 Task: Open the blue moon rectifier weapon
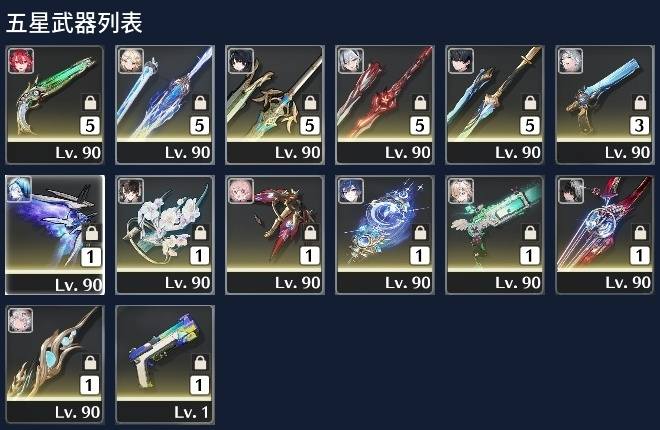point(385,235)
